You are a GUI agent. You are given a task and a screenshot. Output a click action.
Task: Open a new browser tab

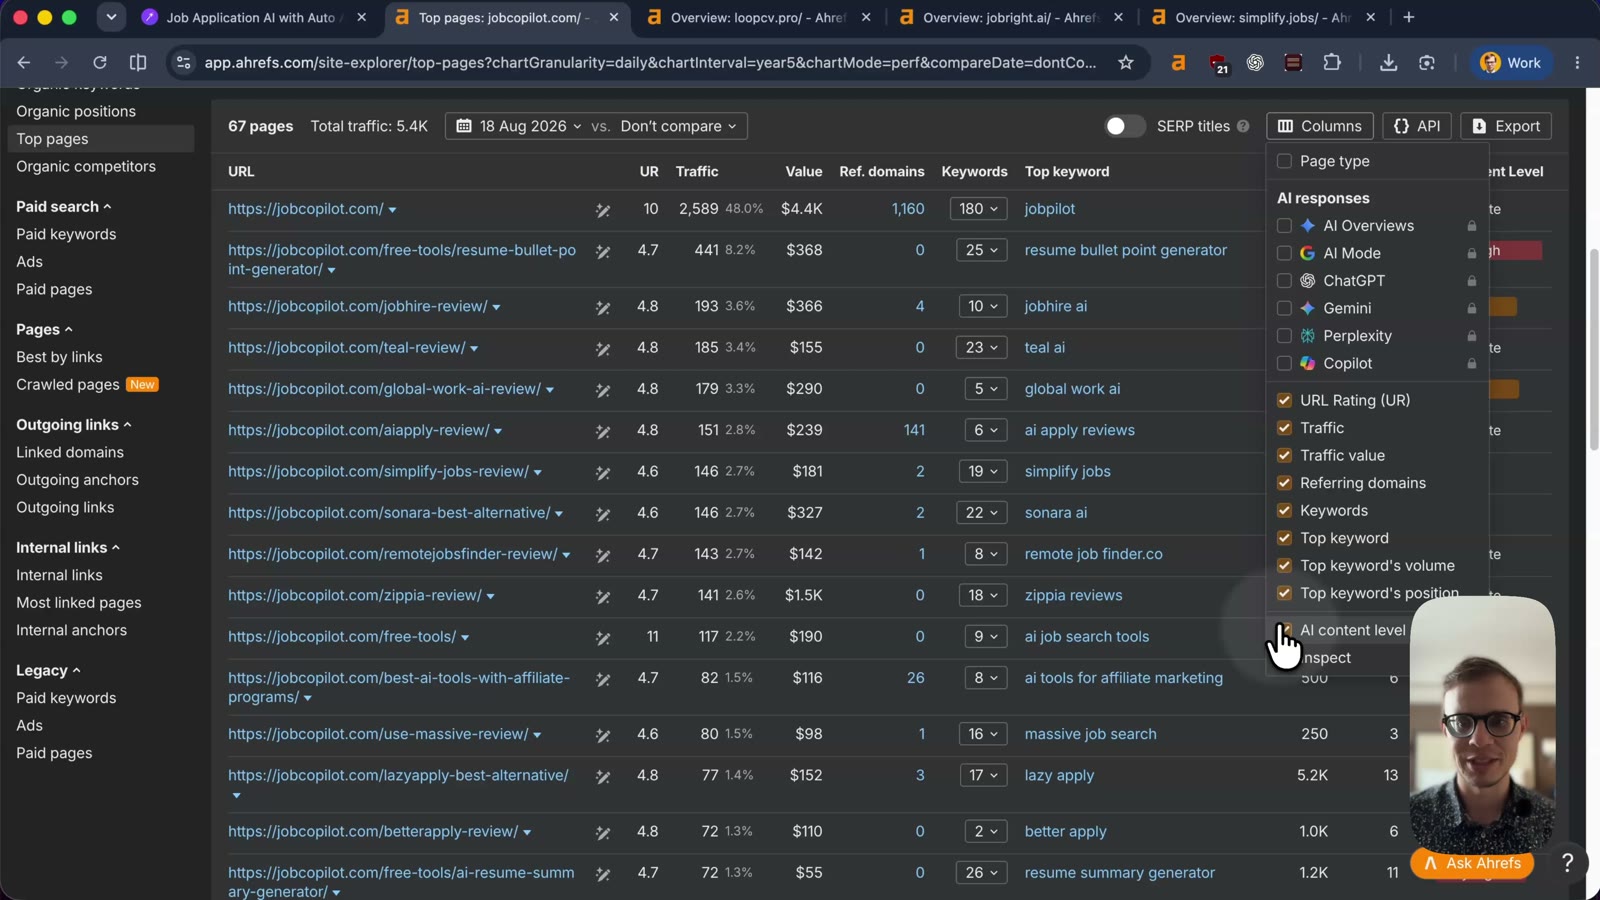coord(1409,17)
